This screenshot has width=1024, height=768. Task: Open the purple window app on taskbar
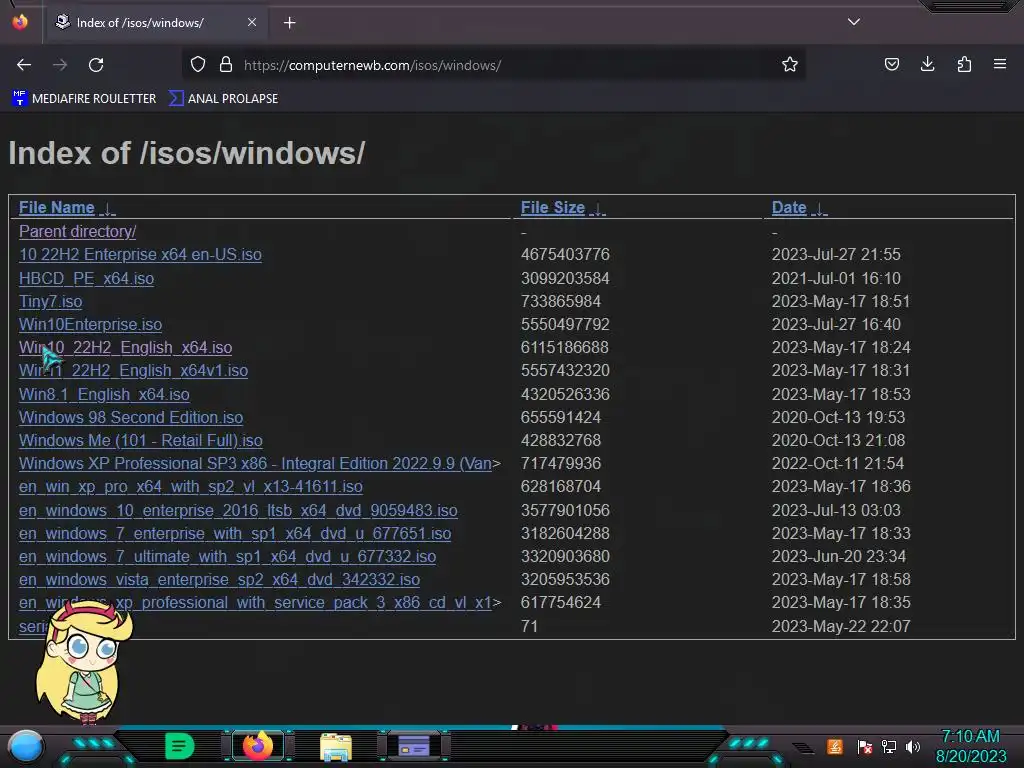pyautogui.click(x=413, y=746)
